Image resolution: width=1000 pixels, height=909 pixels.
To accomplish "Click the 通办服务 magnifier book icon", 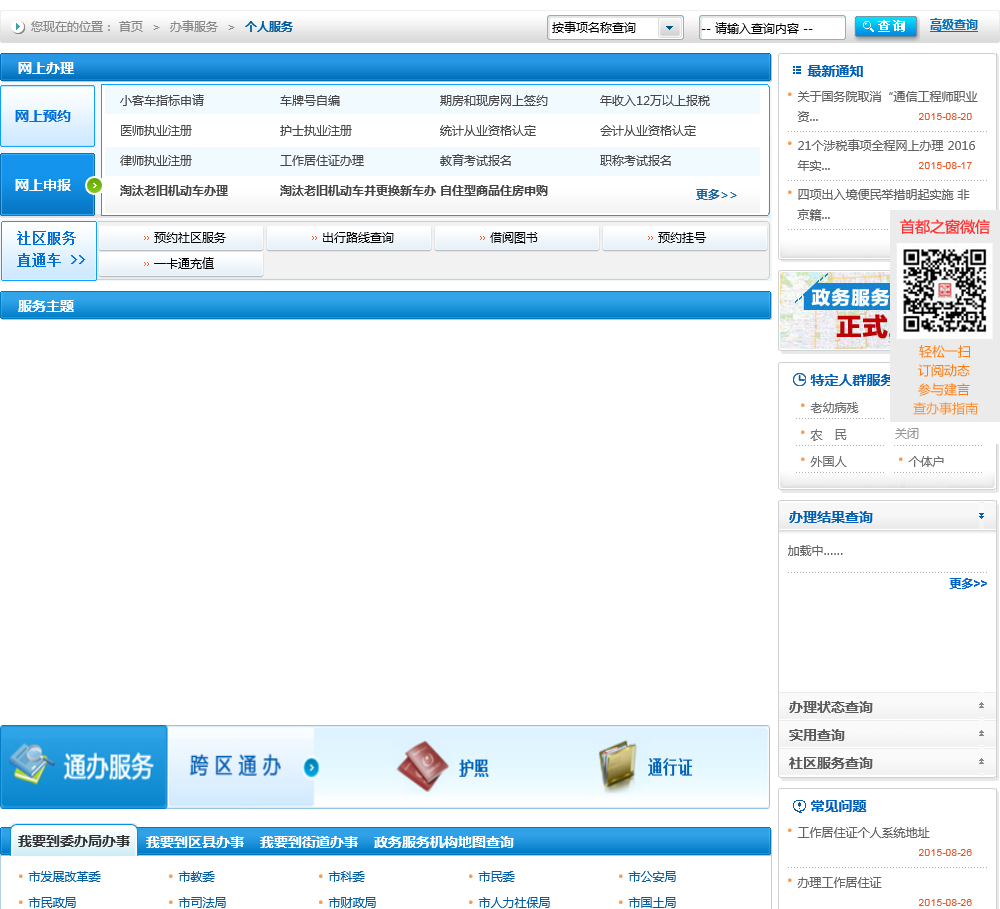I will (32, 764).
